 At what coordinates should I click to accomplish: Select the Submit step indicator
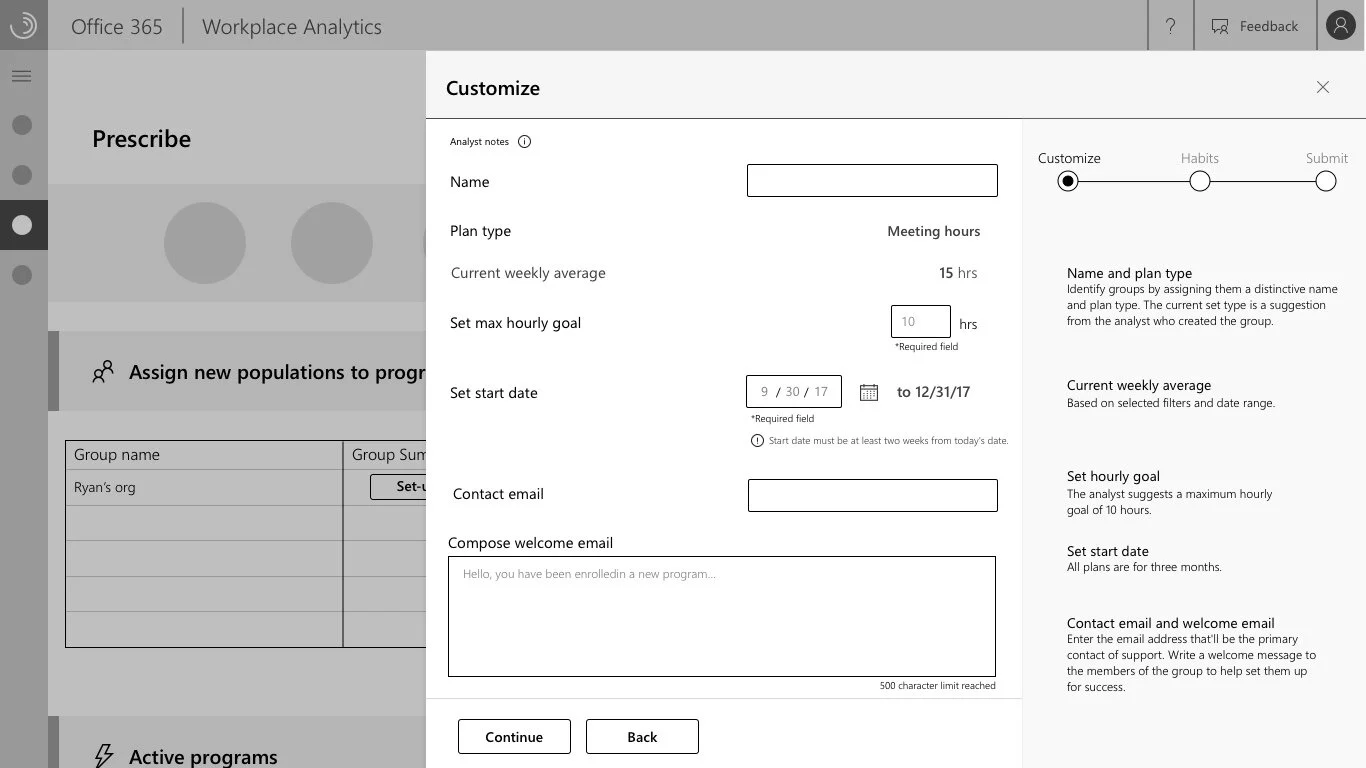1325,181
